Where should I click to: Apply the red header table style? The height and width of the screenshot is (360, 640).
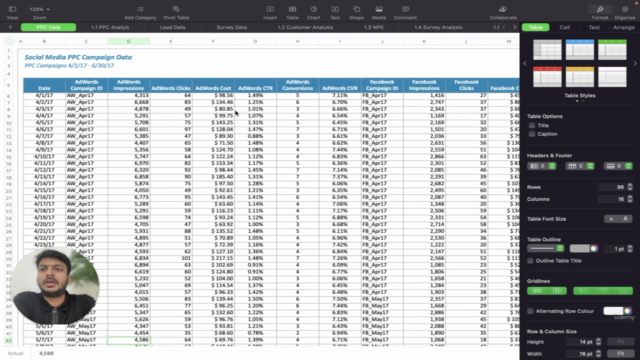coord(547,77)
